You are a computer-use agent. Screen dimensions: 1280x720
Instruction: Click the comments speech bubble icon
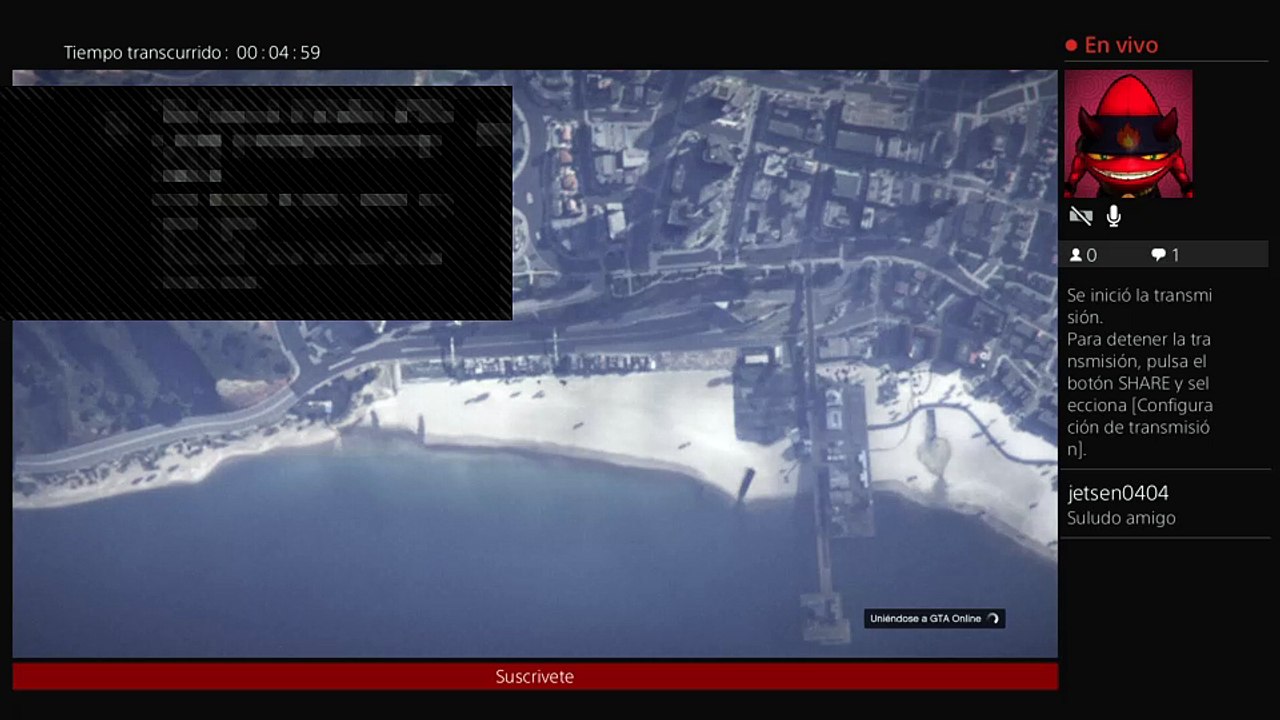coord(1158,255)
